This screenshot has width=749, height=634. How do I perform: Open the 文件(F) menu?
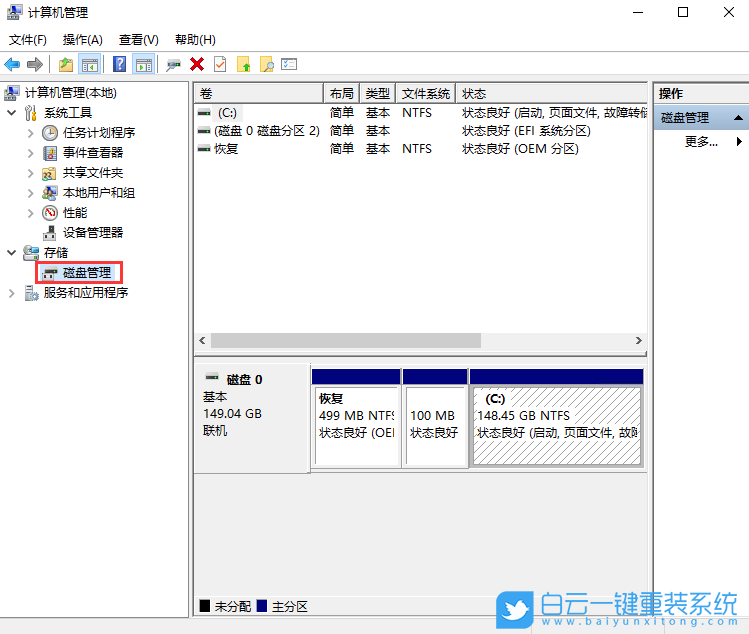point(28,40)
